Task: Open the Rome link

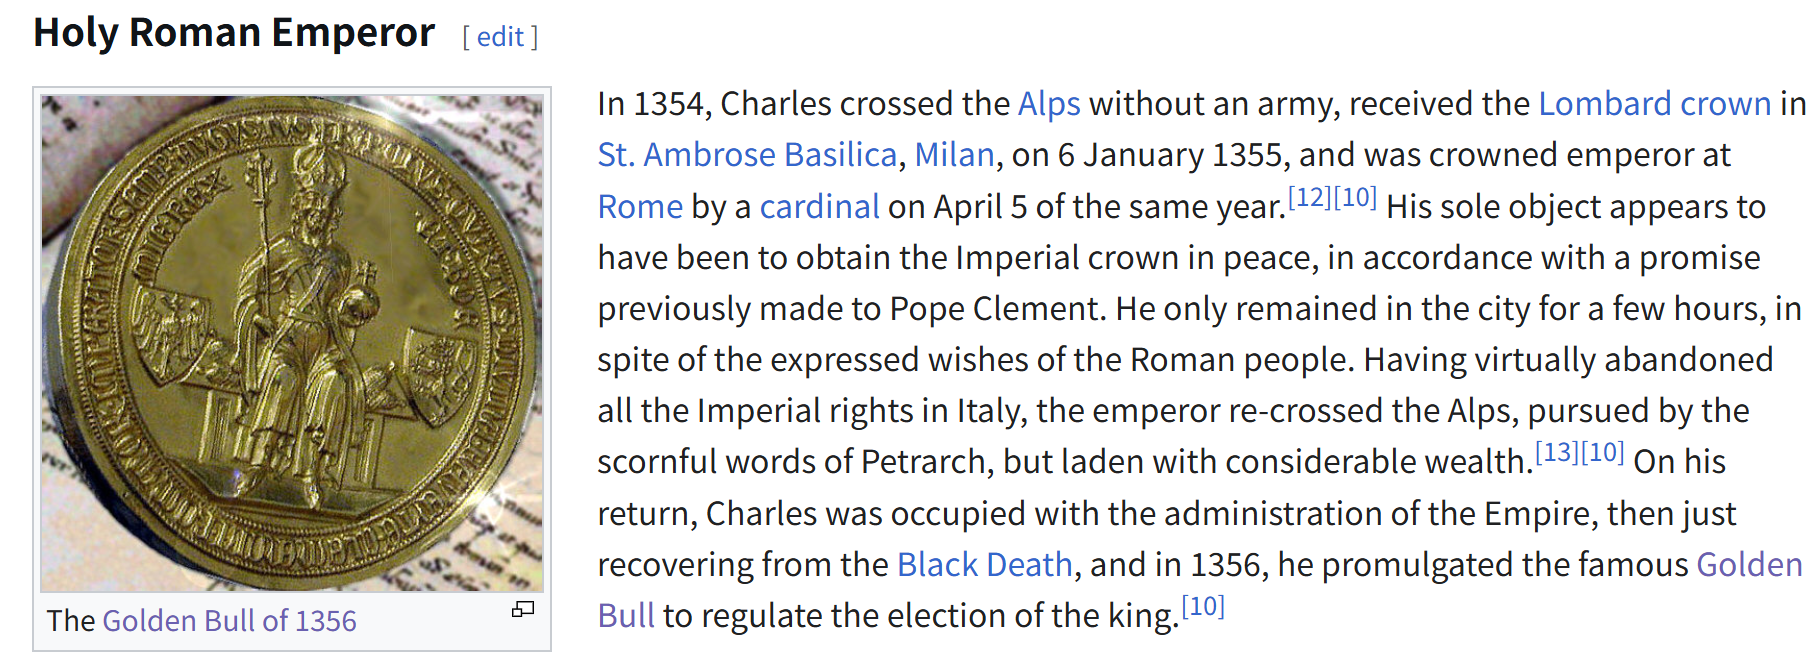Action: click(640, 206)
